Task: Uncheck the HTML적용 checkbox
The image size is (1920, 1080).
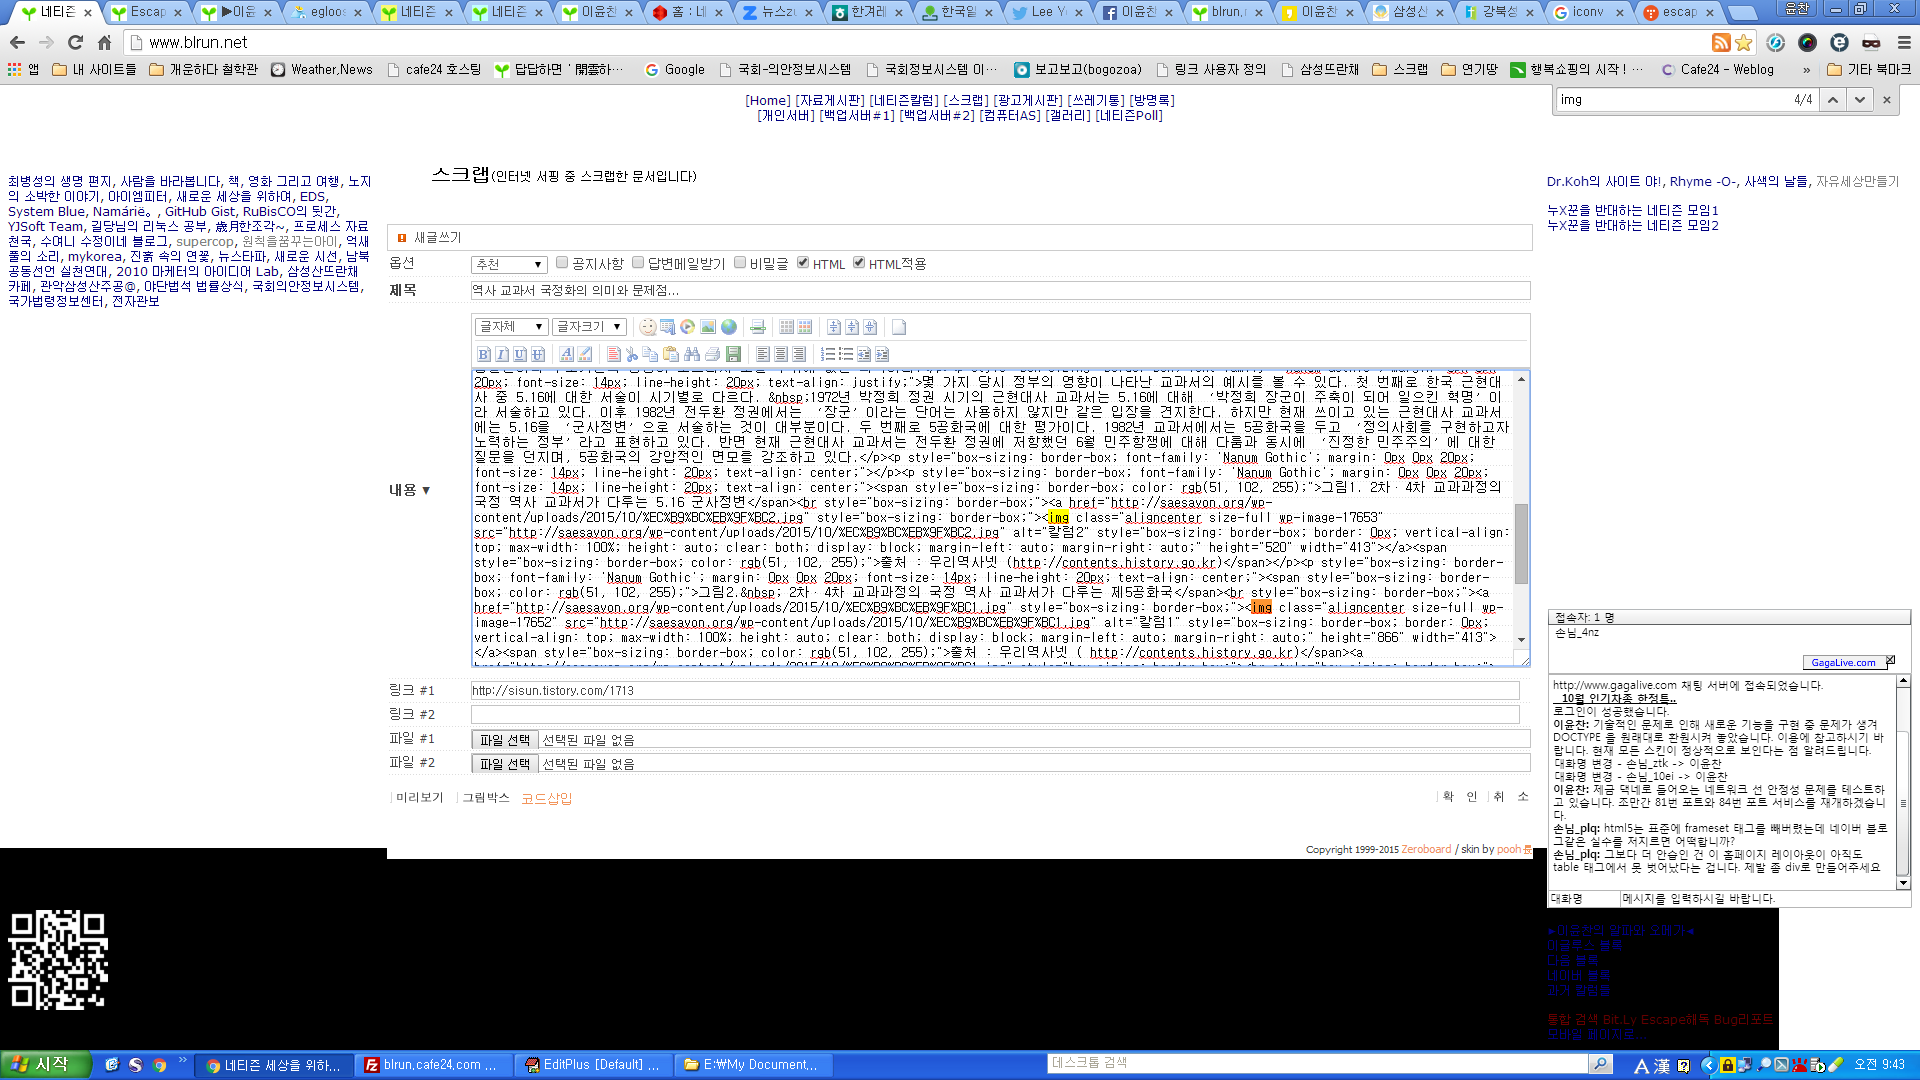Action: pos(859,262)
